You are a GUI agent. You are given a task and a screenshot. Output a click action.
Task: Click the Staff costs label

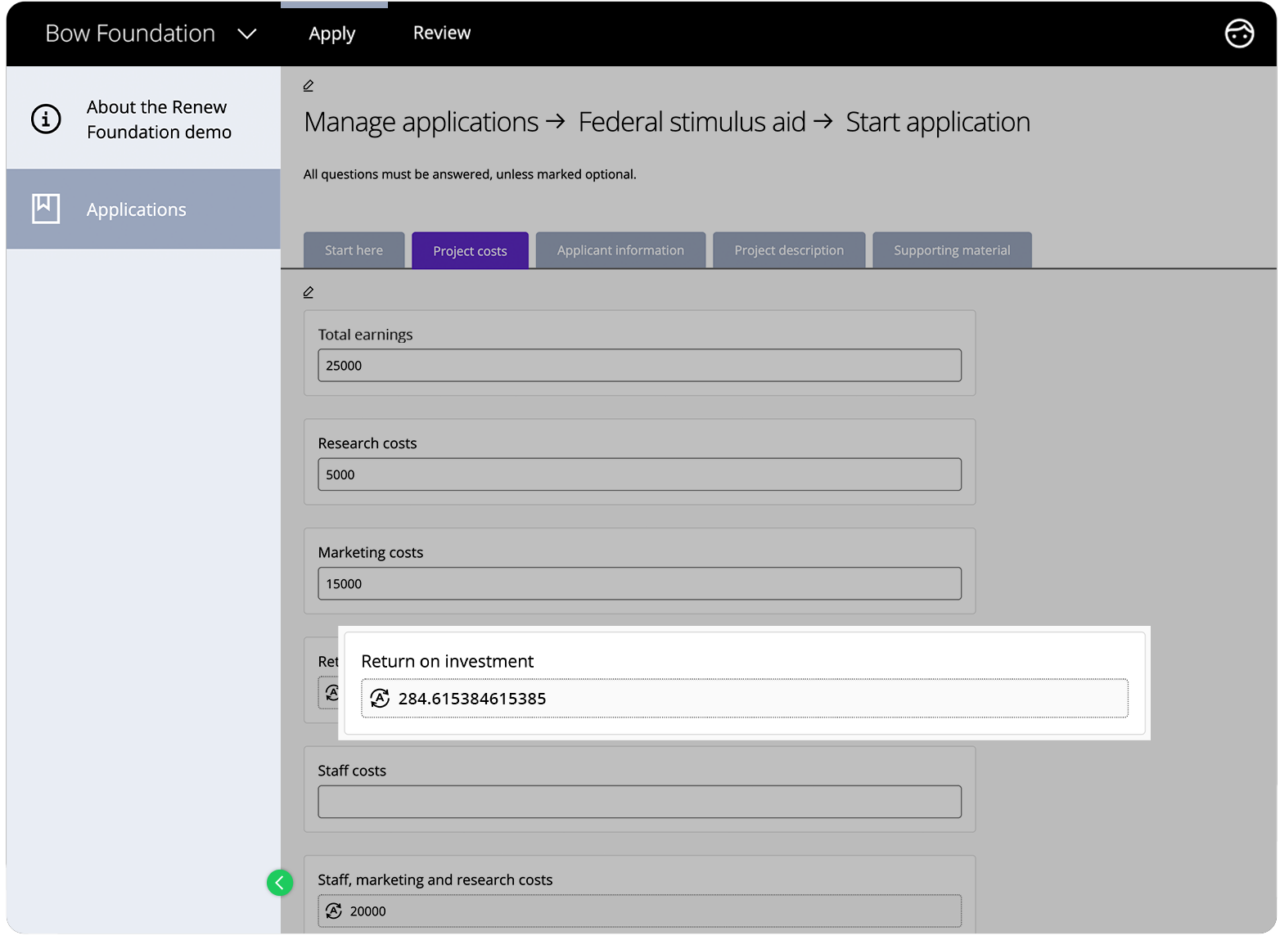tap(352, 771)
